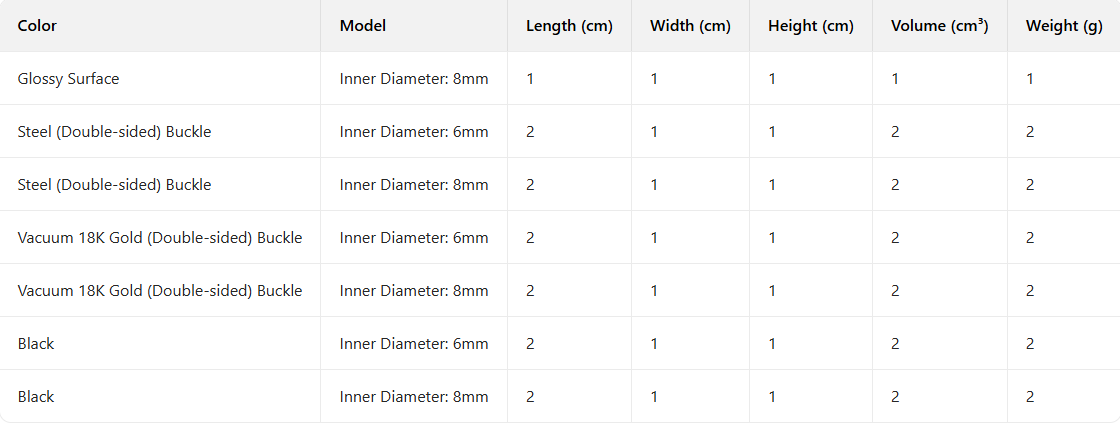Screen dimensions: 1120x423
Task: Select the Height (cm) header cell
Action: tap(811, 26)
